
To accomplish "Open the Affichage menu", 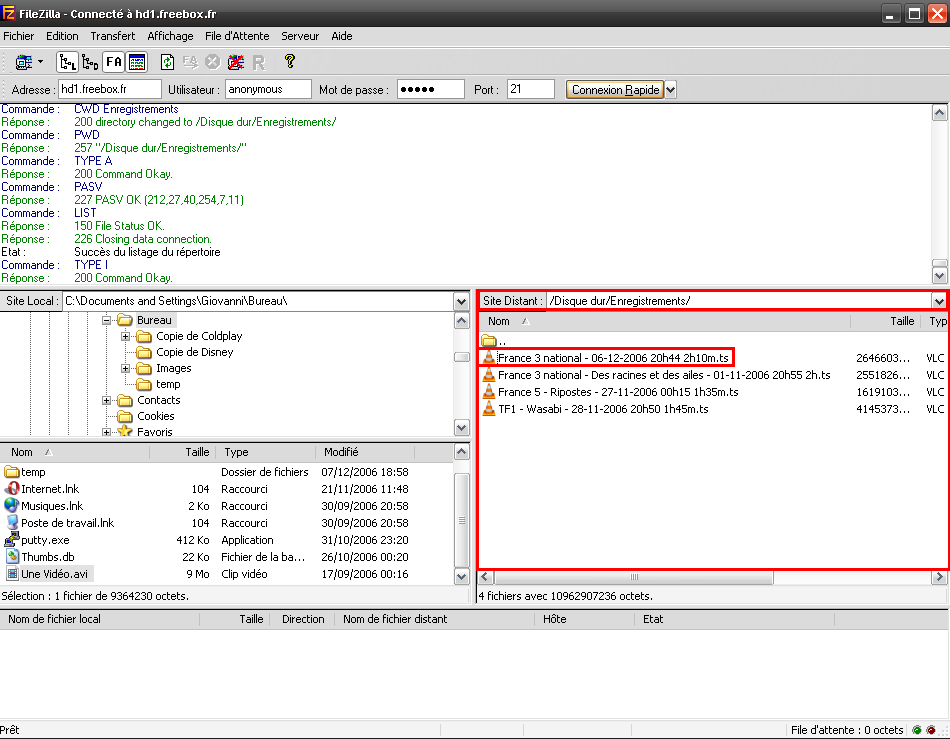I will (x=170, y=36).
